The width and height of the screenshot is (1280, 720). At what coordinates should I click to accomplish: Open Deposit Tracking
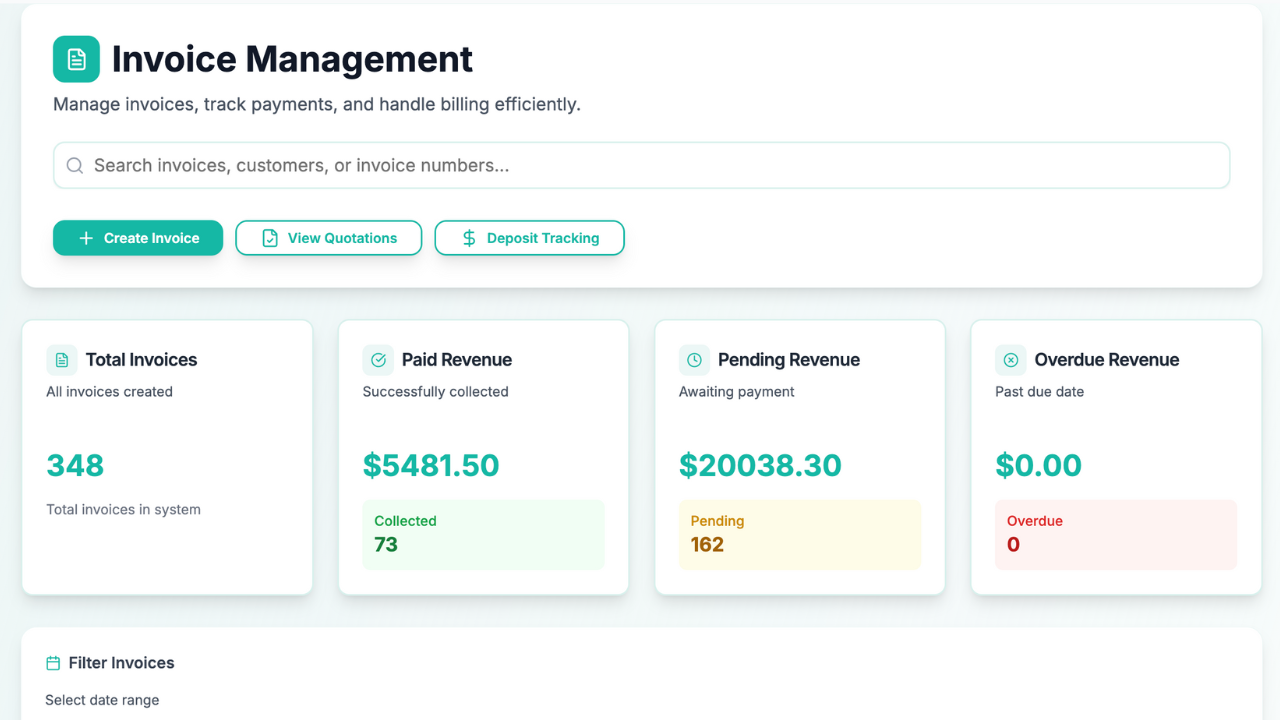point(529,238)
